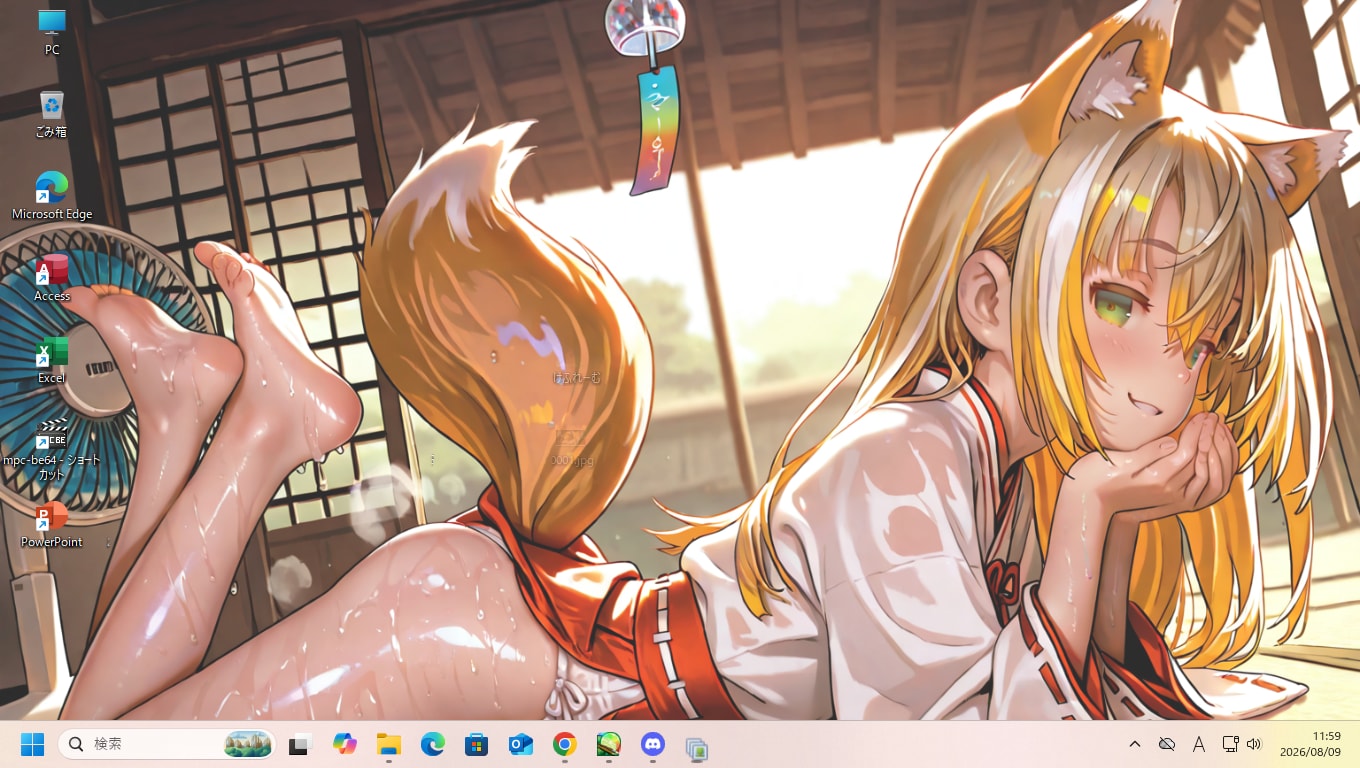Click the cloud sync tray icon
This screenshot has width=1360, height=768.
point(1166,744)
